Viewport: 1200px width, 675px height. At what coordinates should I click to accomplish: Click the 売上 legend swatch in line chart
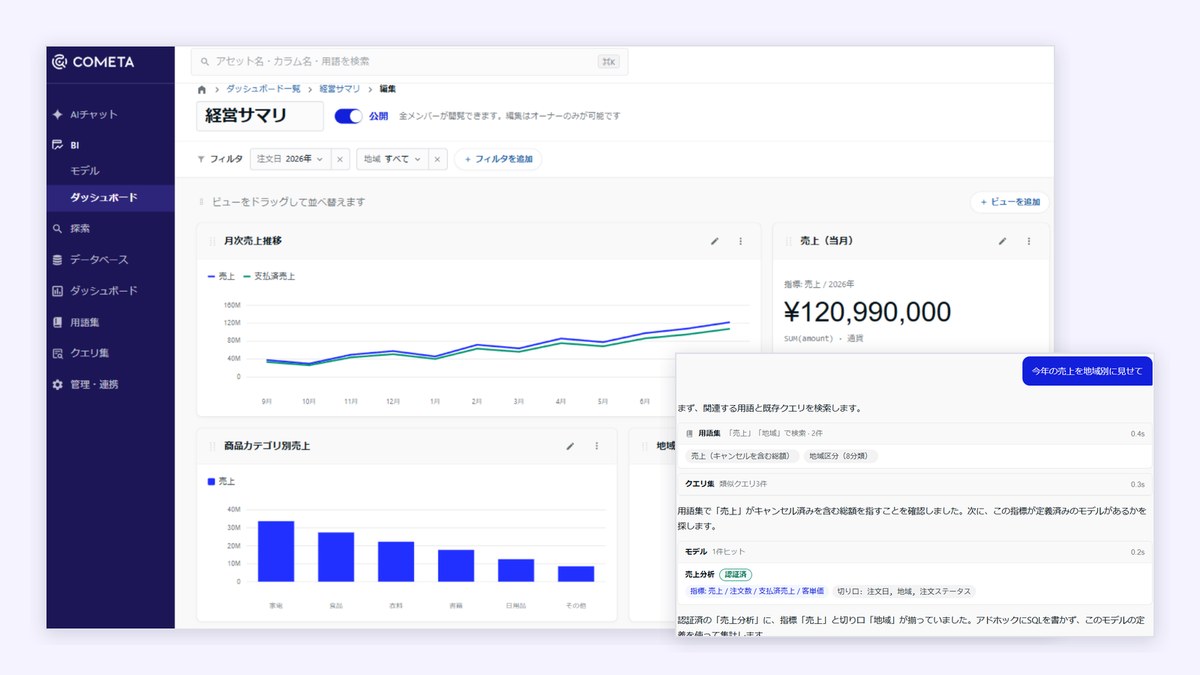[x=211, y=276]
